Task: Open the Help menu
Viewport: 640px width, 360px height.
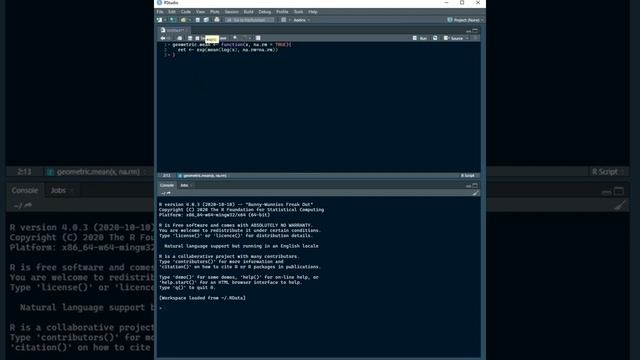Action: click(313, 12)
